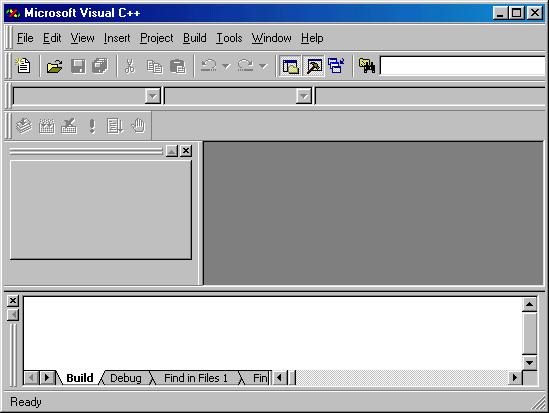Image resolution: width=549 pixels, height=413 pixels.
Task: Open the View menu
Action: click(82, 38)
